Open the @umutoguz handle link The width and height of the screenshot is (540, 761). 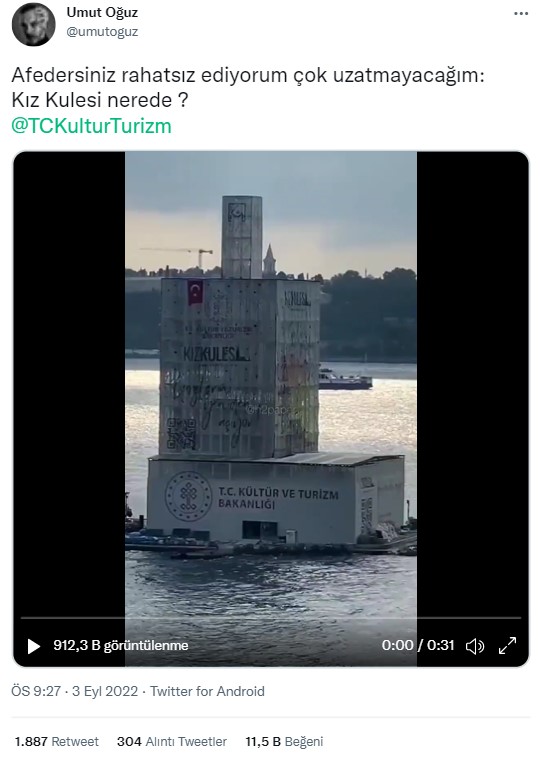point(102,32)
